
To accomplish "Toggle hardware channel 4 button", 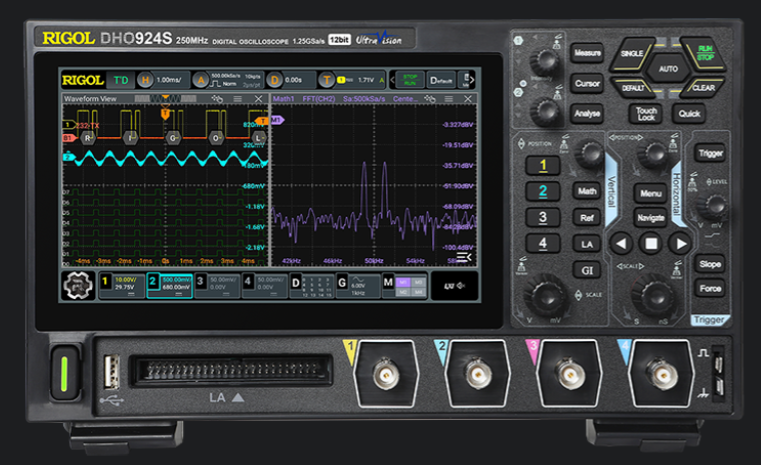I will [x=543, y=243].
